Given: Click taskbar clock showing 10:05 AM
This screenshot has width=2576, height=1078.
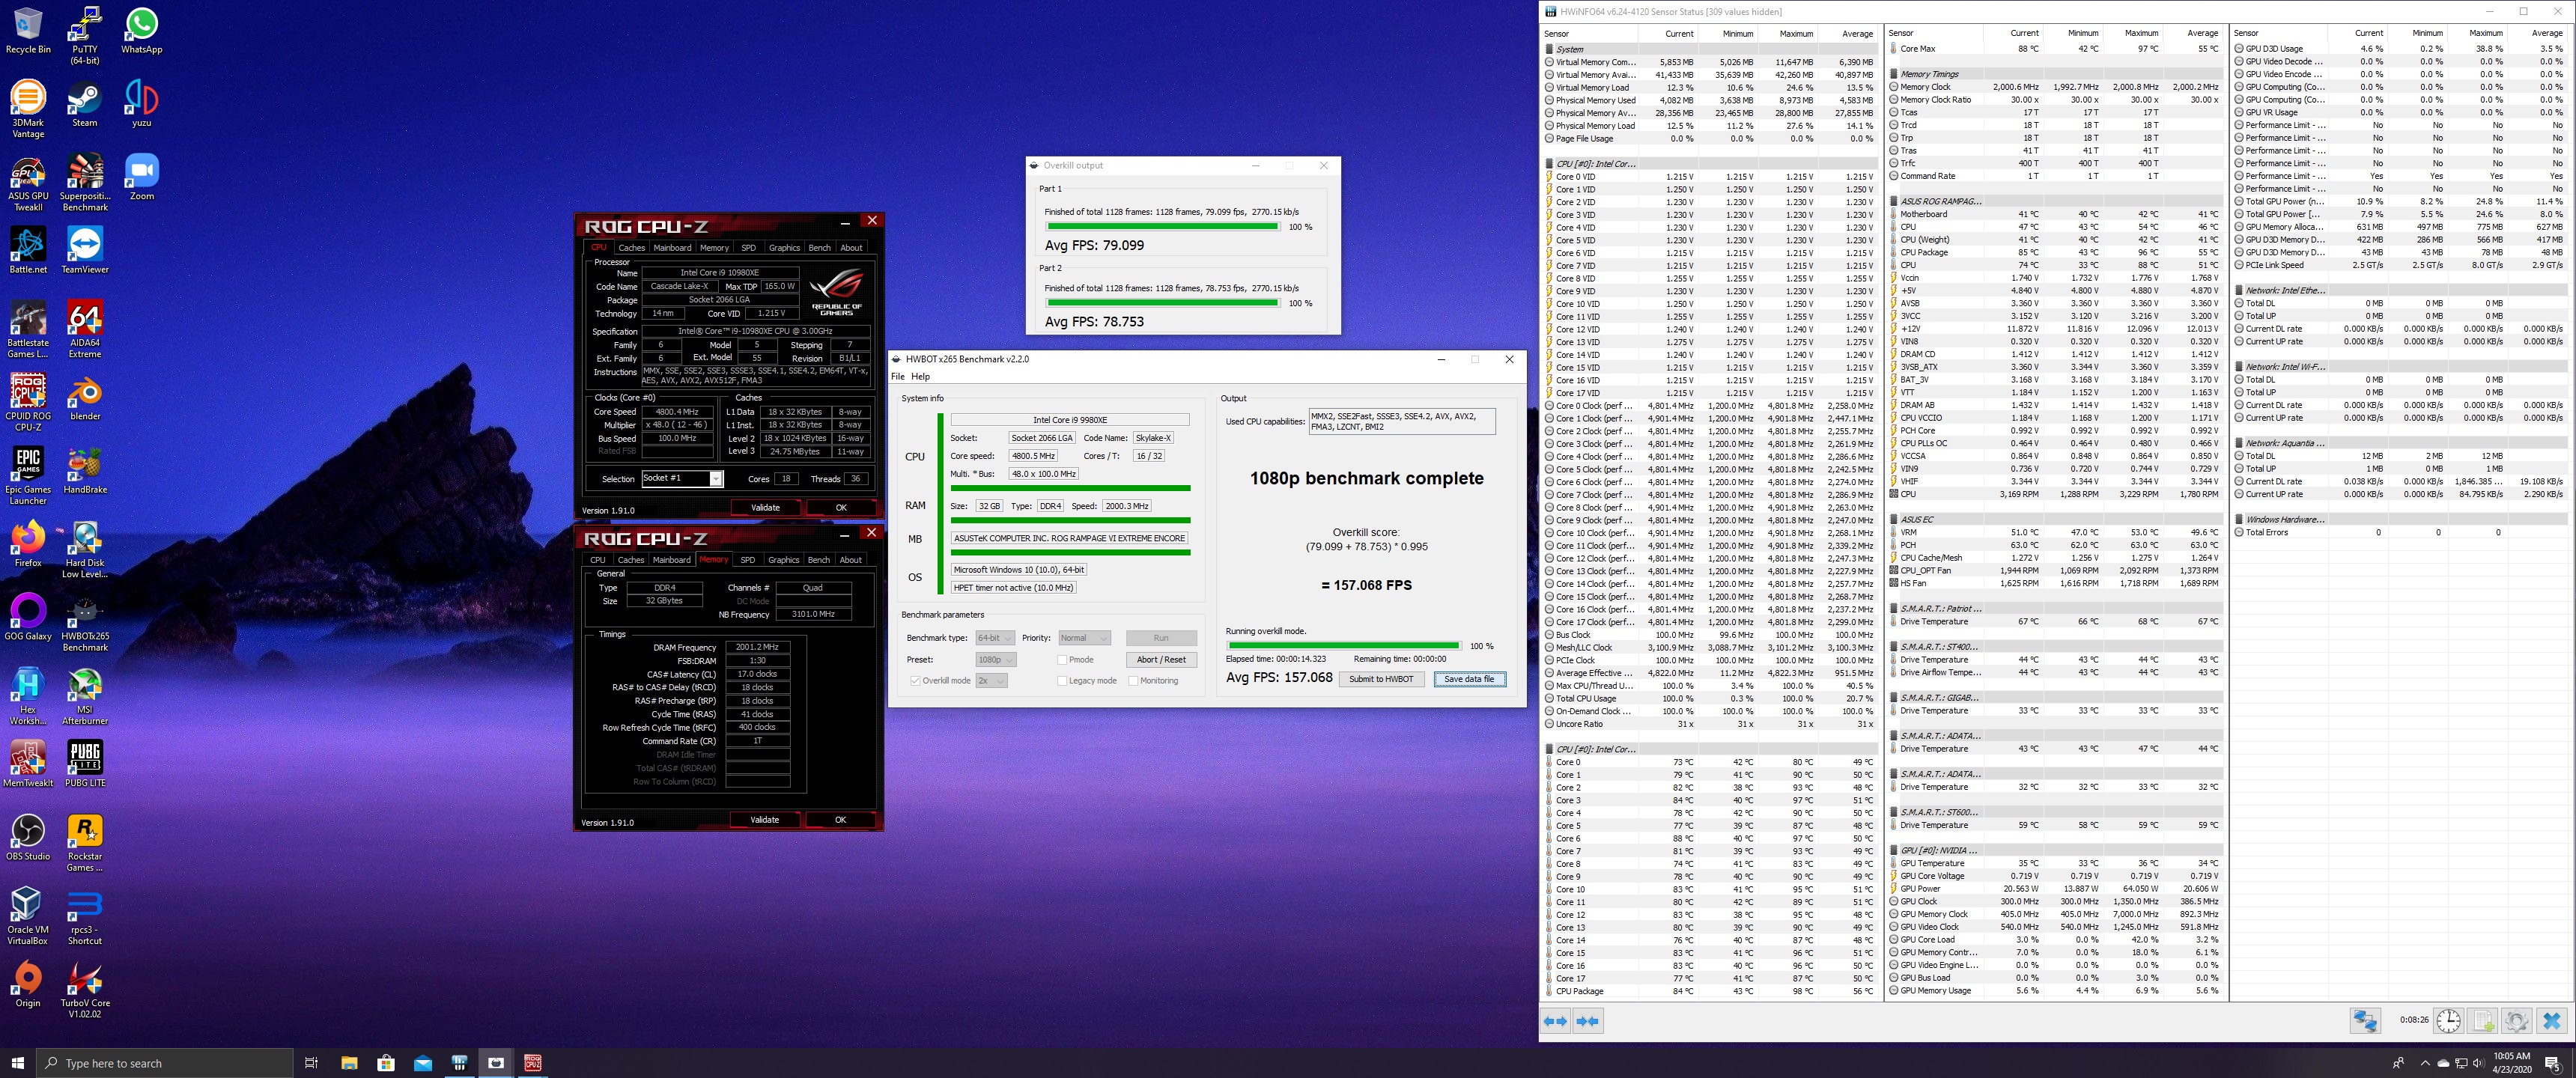Looking at the screenshot, I should click(x=2511, y=1062).
